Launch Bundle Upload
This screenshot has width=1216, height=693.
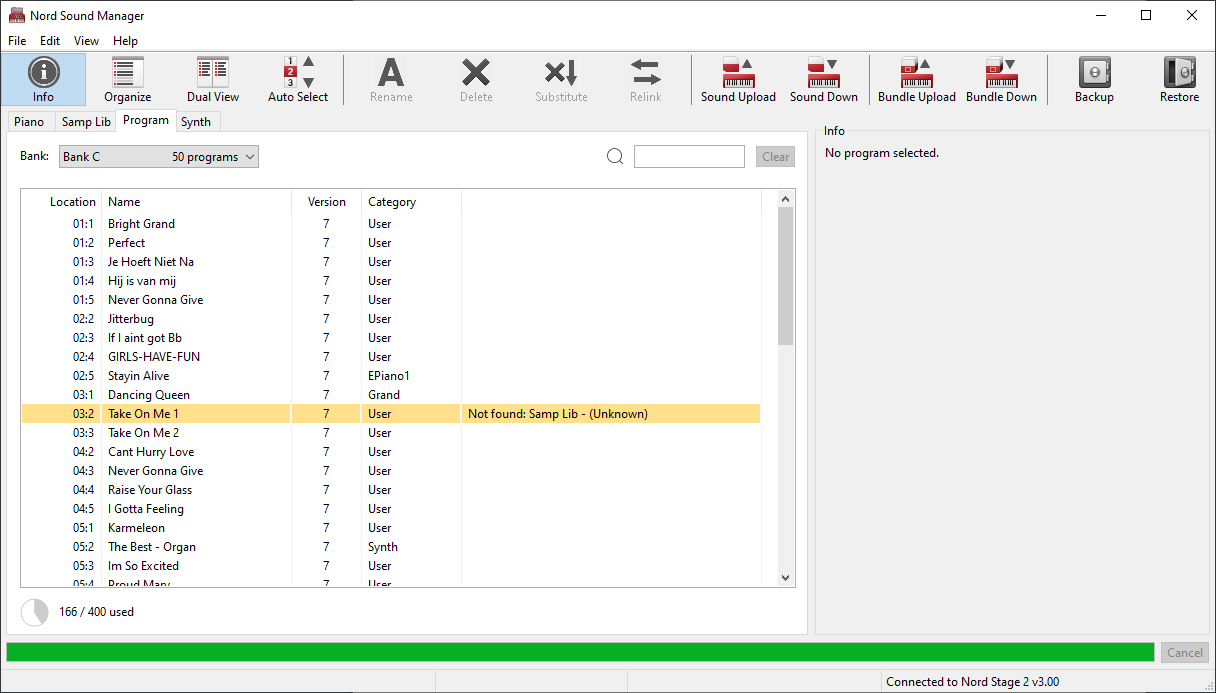(917, 79)
